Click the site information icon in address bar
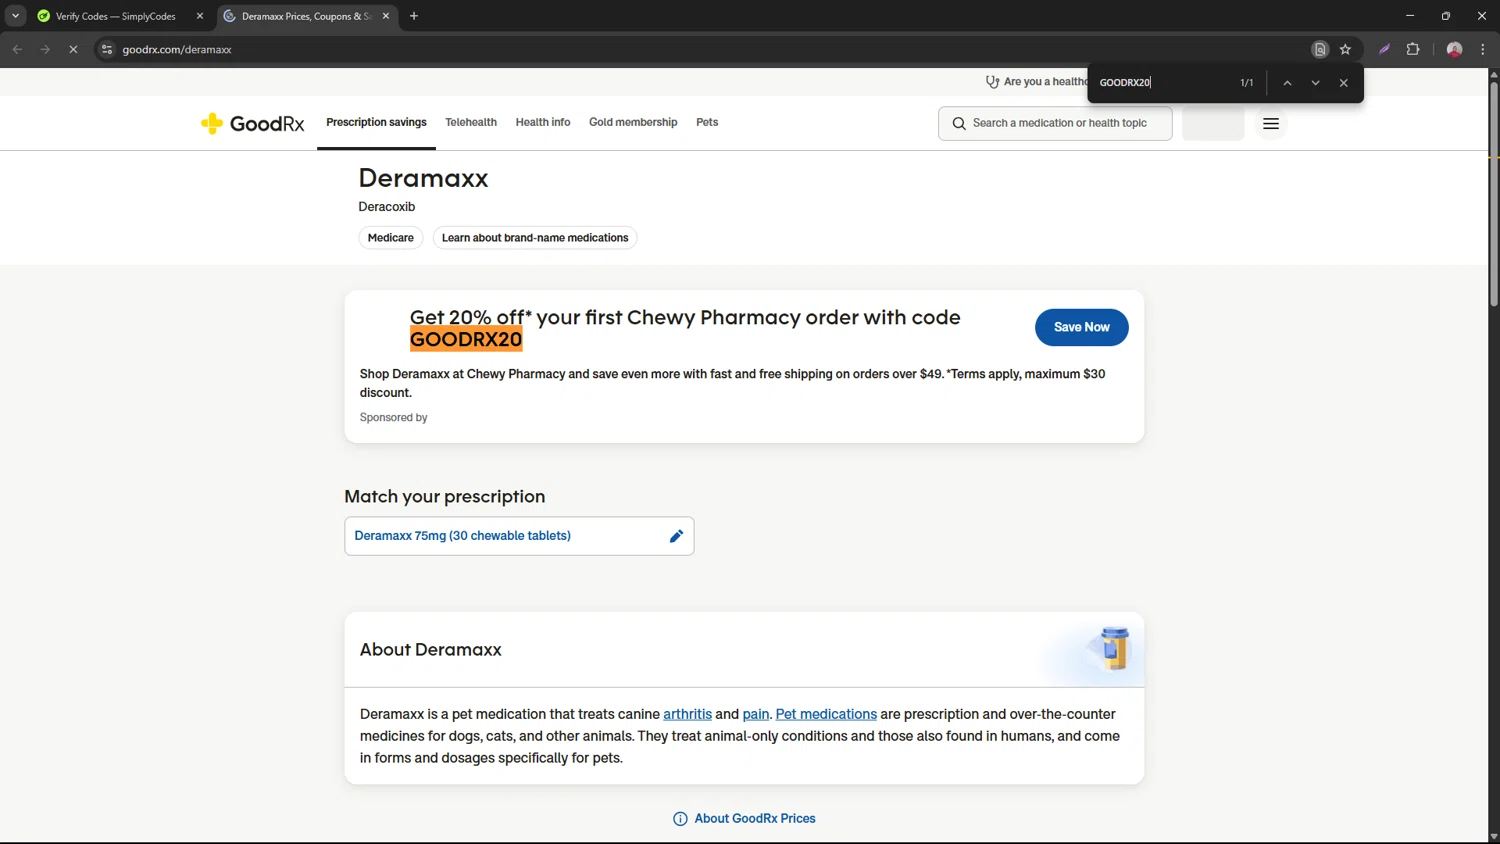 coord(107,49)
